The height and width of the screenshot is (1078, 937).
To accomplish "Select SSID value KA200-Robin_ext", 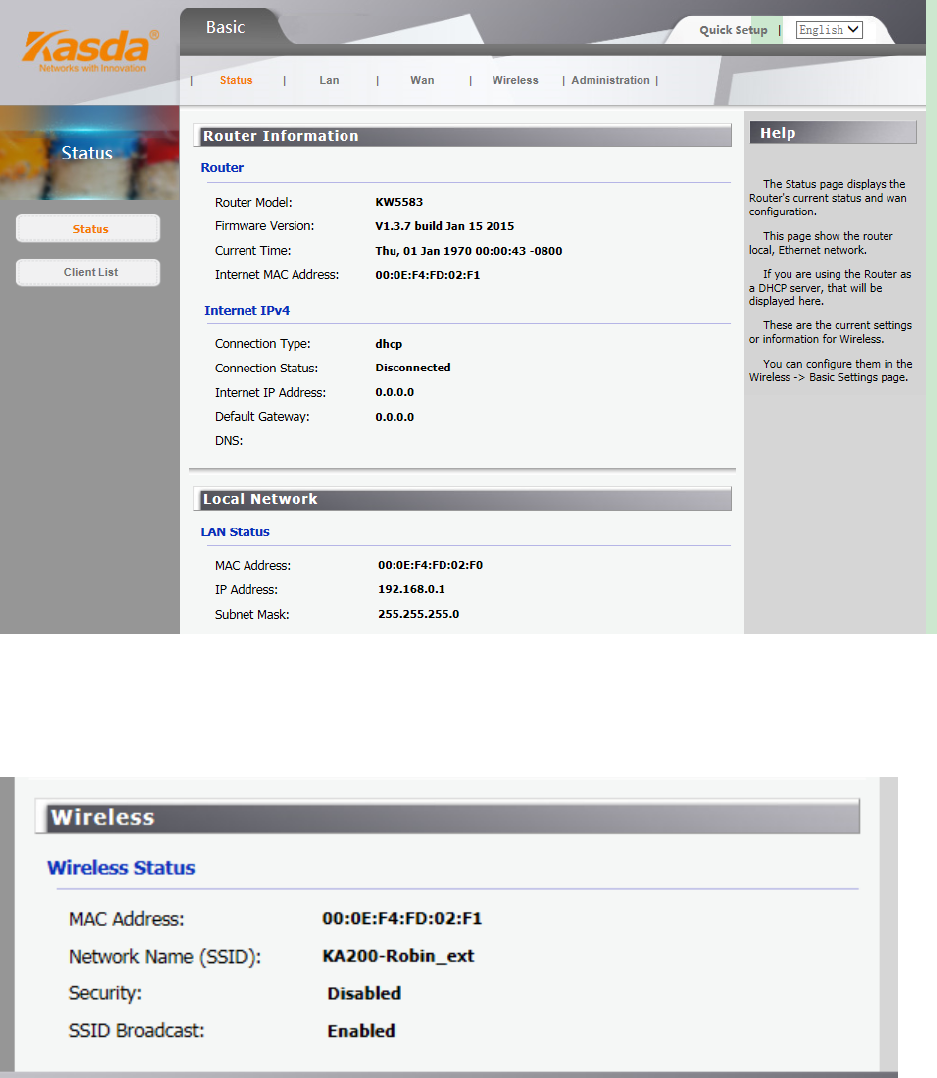I will tap(398, 956).
